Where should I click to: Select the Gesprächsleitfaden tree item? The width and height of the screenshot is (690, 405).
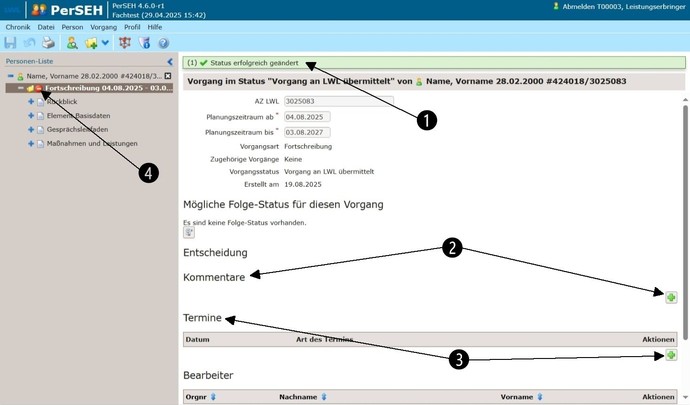(77, 129)
